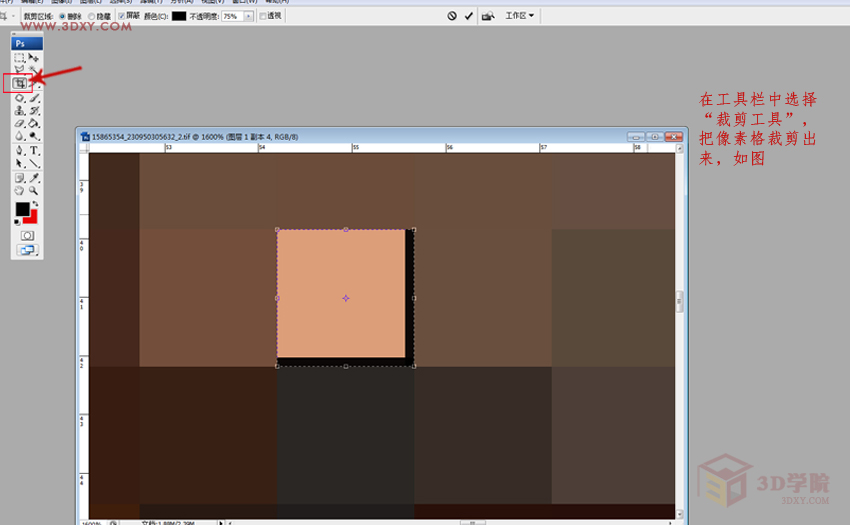
Task: Click the vertical scrollbar down arrow
Action: tap(679, 514)
